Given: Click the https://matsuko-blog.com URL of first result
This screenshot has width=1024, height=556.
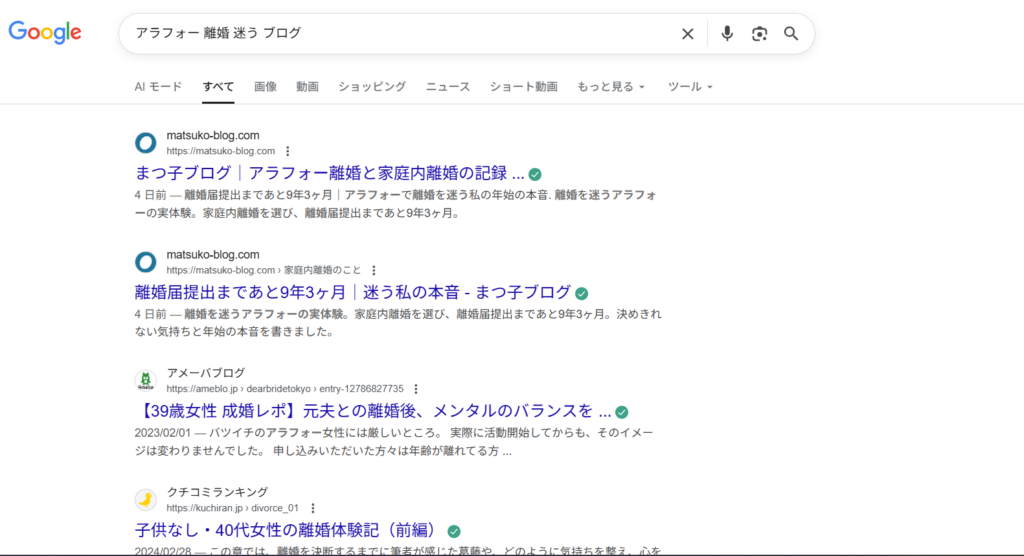Looking at the screenshot, I should pyautogui.click(x=221, y=151).
